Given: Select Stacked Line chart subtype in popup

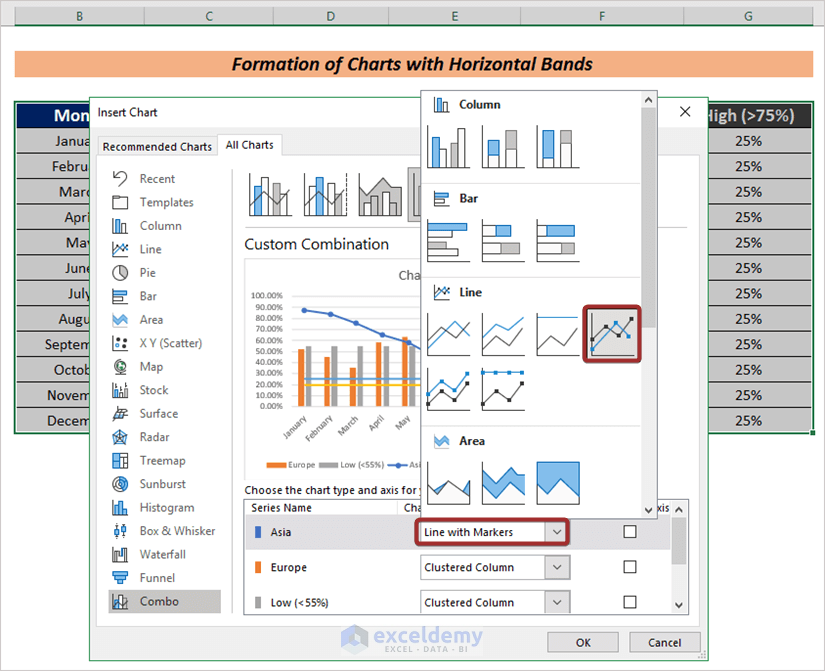Looking at the screenshot, I should 503,334.
